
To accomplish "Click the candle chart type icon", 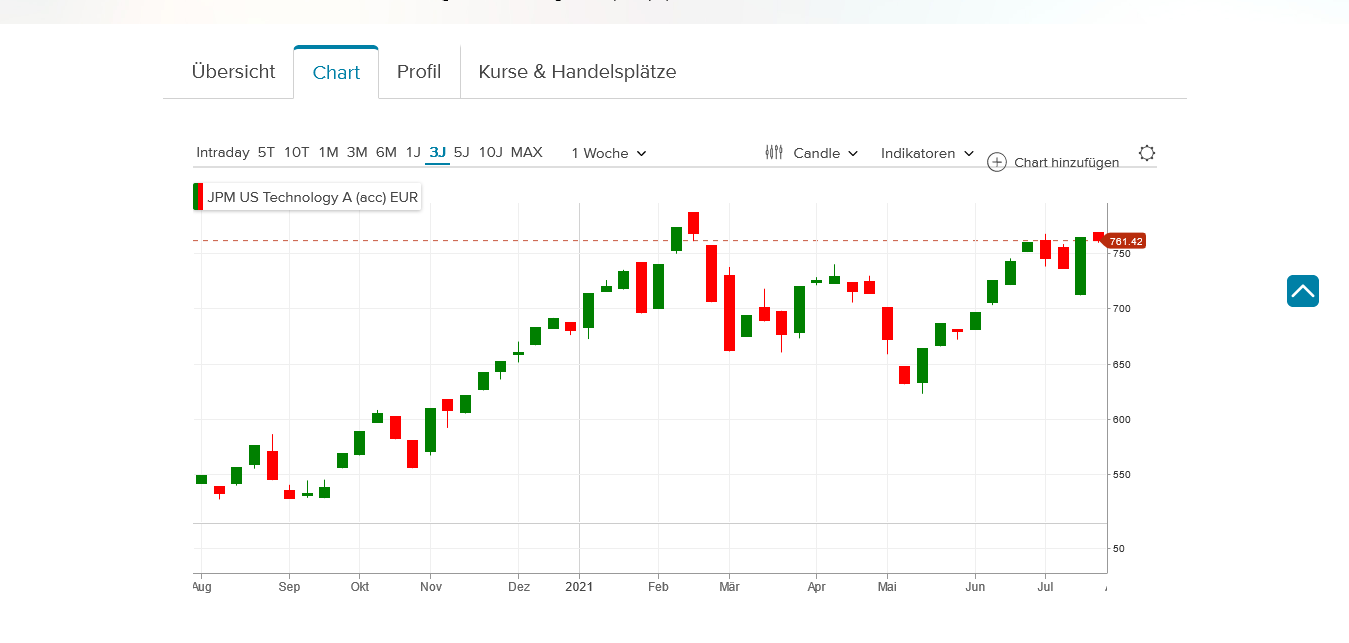I will [774, 153].
